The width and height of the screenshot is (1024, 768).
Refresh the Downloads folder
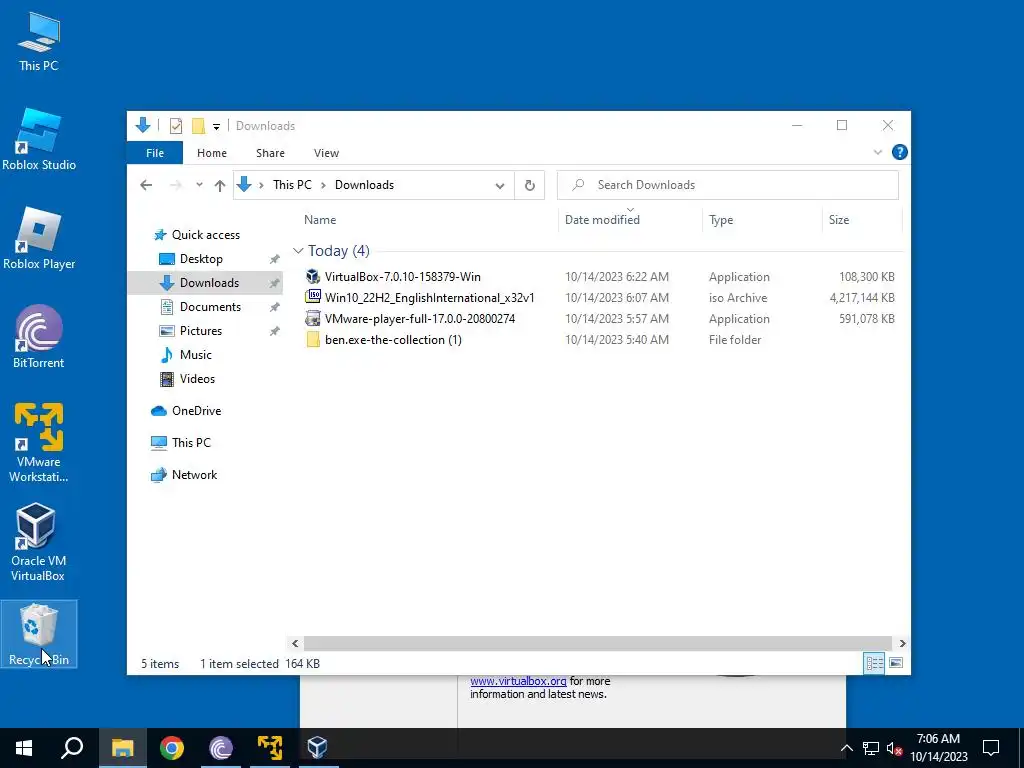[x=530, y=185]
